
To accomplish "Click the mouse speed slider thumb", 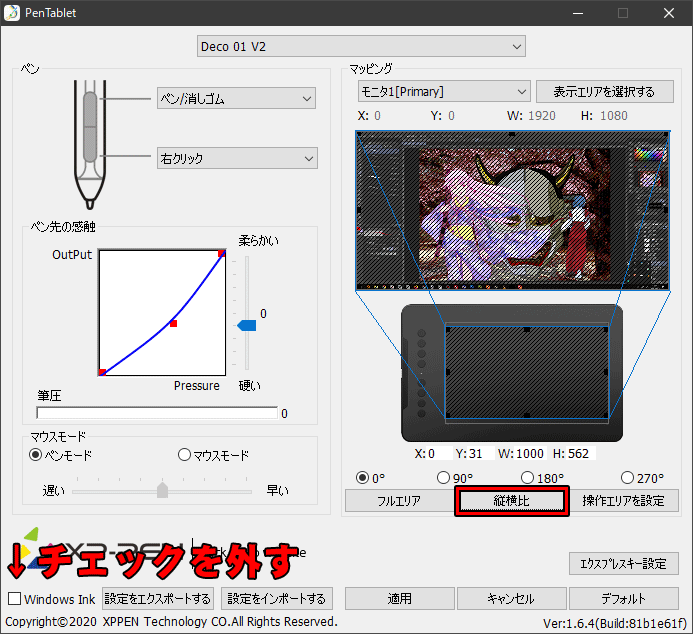I will tap(163, 490).
